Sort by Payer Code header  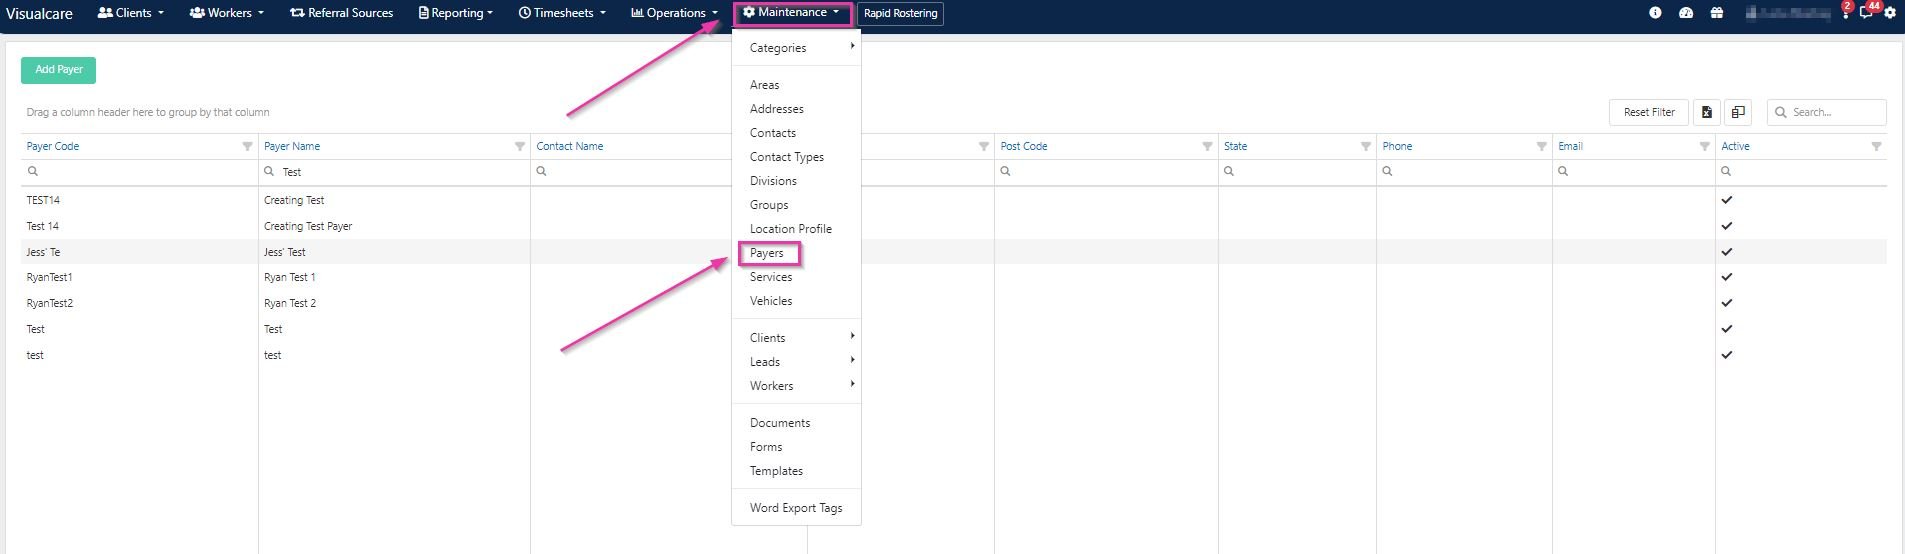pyautogui.click(x=53, y=146)
